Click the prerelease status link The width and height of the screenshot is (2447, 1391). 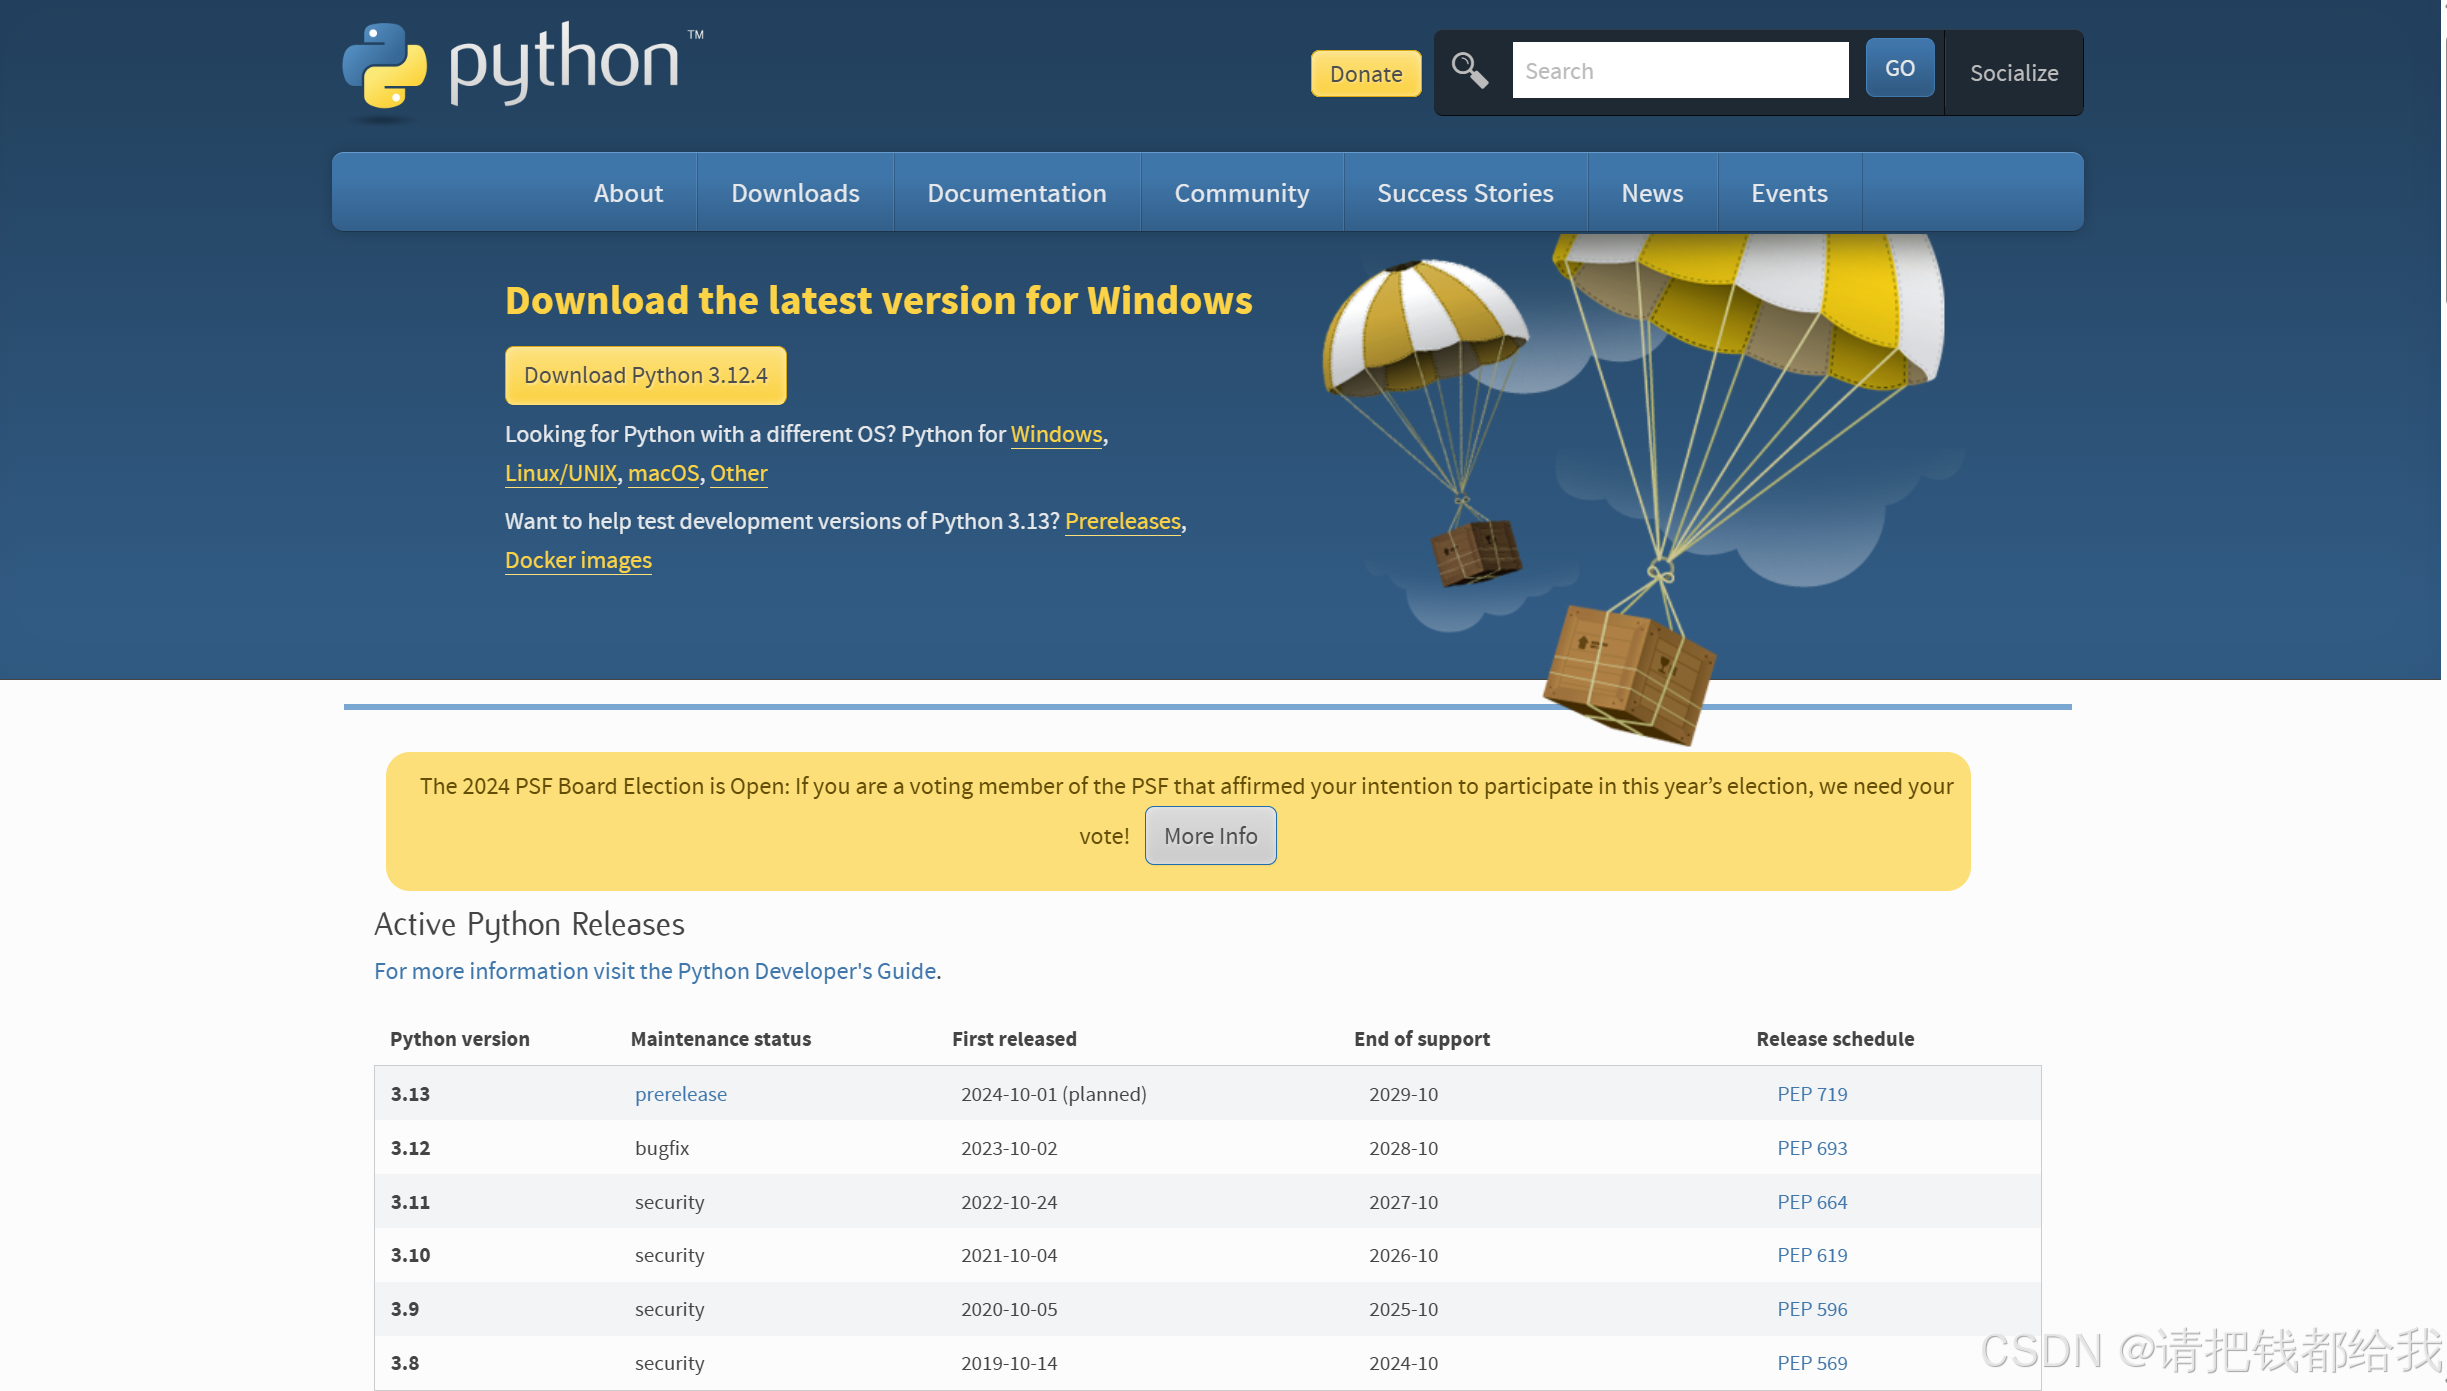coord(681,1094)
